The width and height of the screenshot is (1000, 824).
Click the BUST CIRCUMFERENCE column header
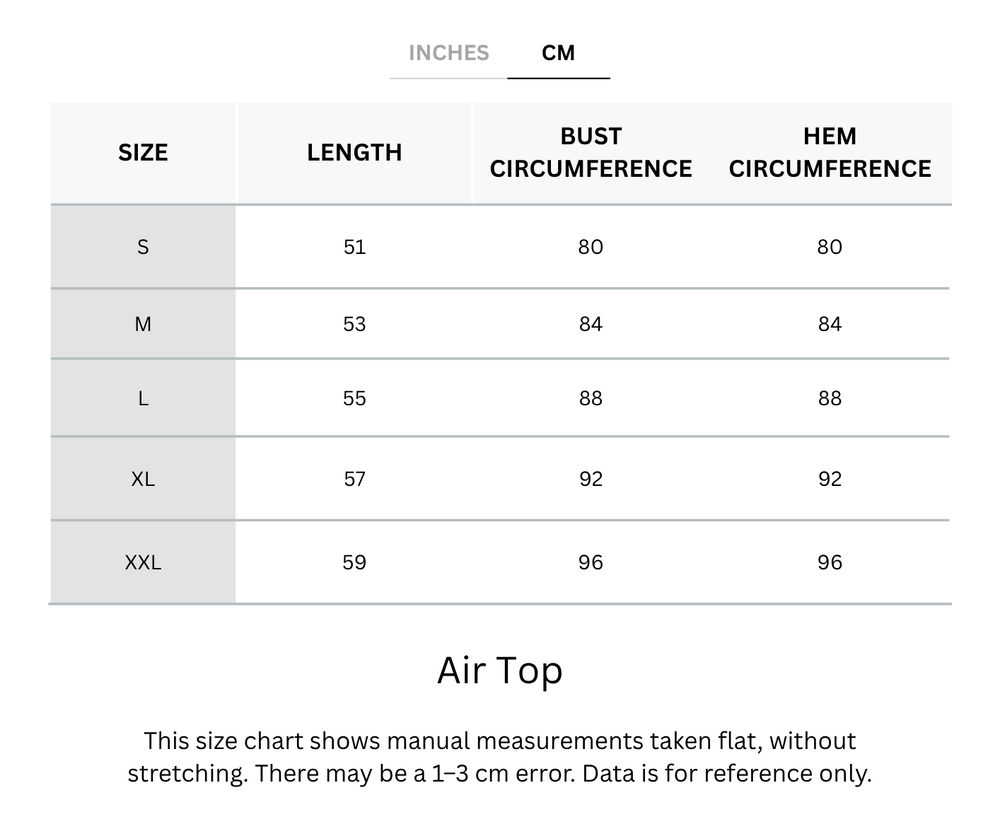pyautogui.click(x=591, y=152)
